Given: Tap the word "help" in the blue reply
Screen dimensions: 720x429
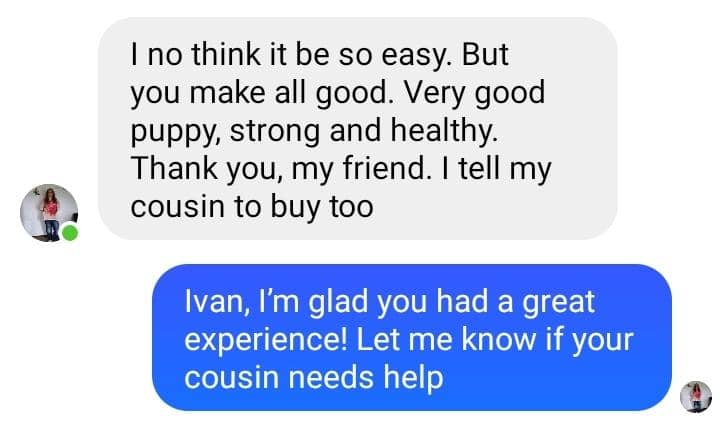Looking at the screenshot, I should pos(413,378).
